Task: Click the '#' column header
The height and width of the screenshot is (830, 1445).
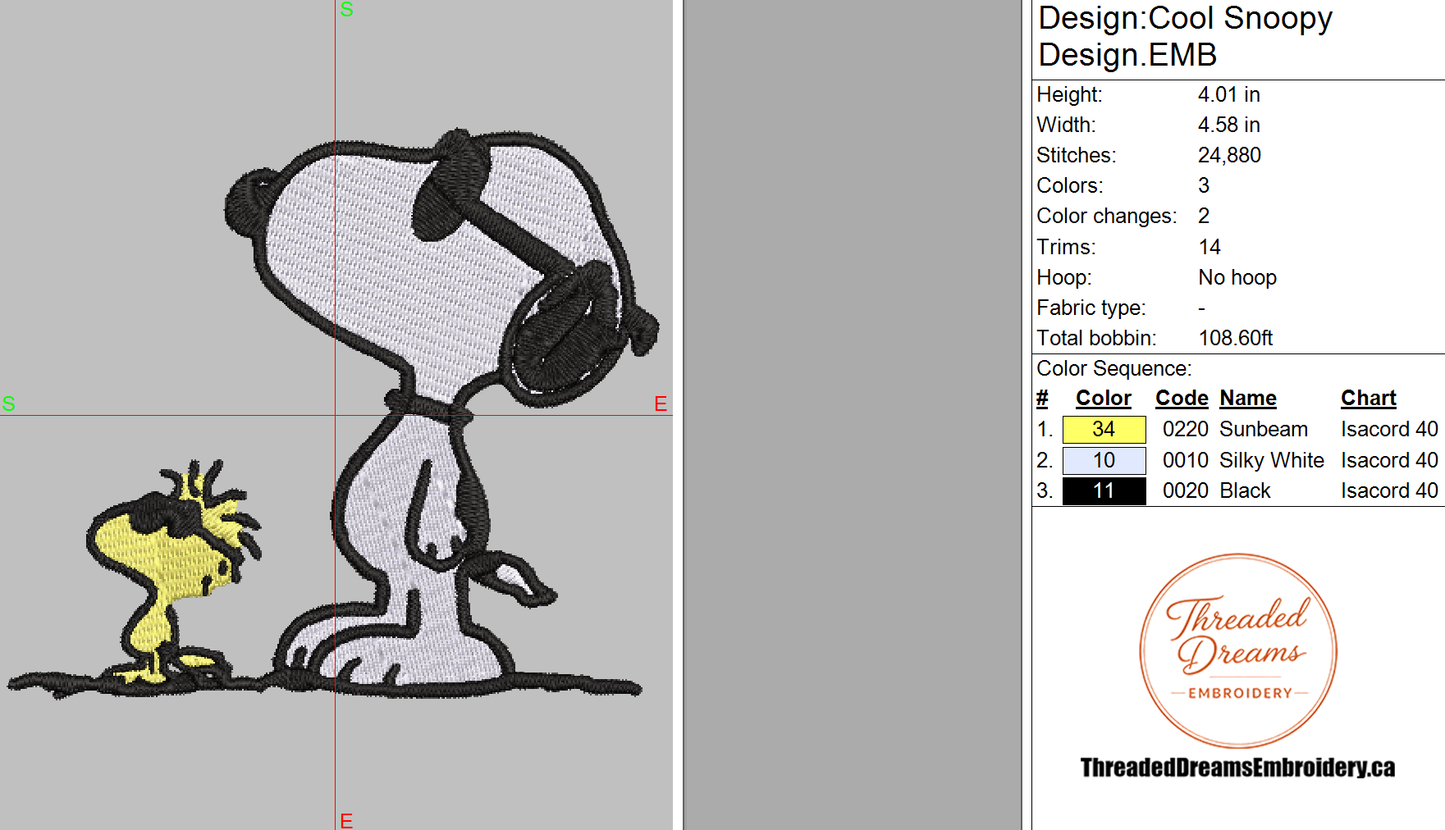Action: click(x=1042, y=398)
